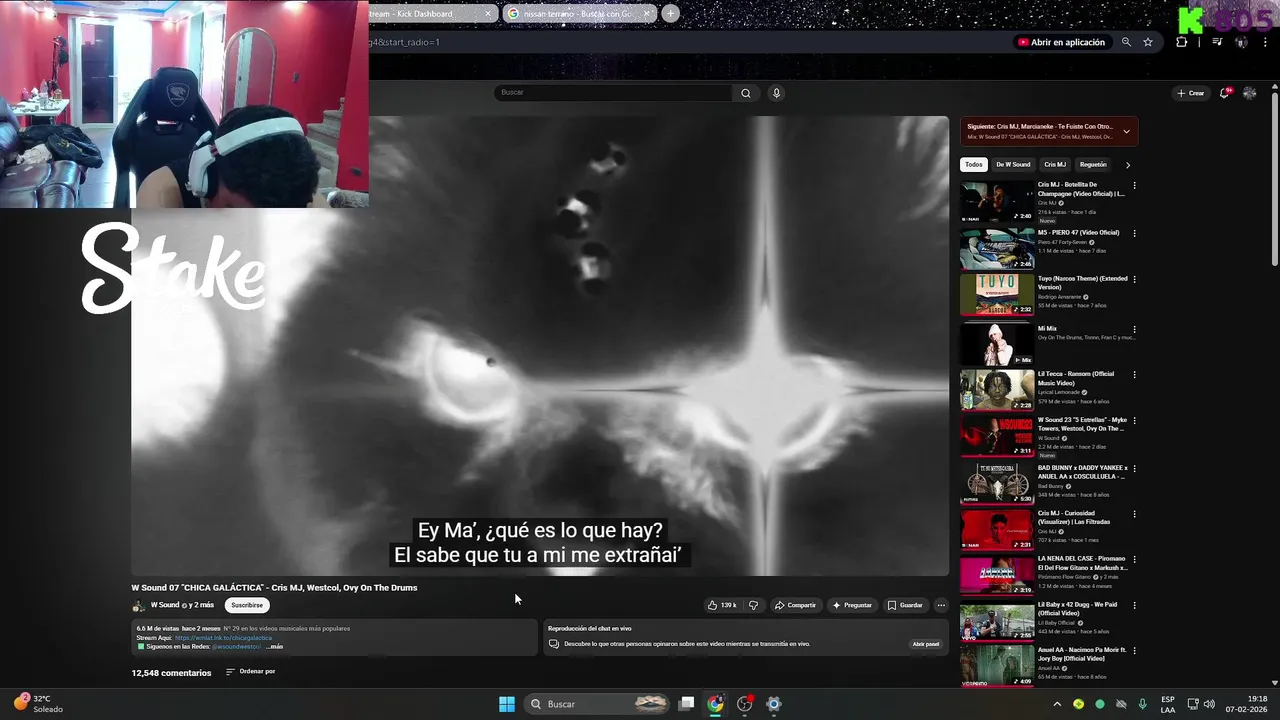Open options for Cris MJ - Curiosidad video
Image resolution: width=1280 pixels, height=720 pixels.
[1134, 514]
